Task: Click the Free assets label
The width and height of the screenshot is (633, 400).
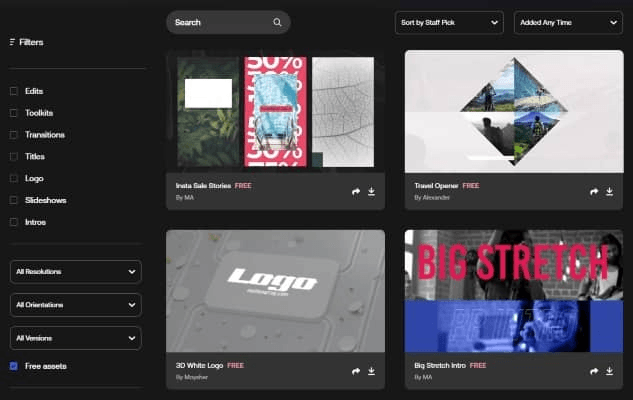Action: [46, 366]
